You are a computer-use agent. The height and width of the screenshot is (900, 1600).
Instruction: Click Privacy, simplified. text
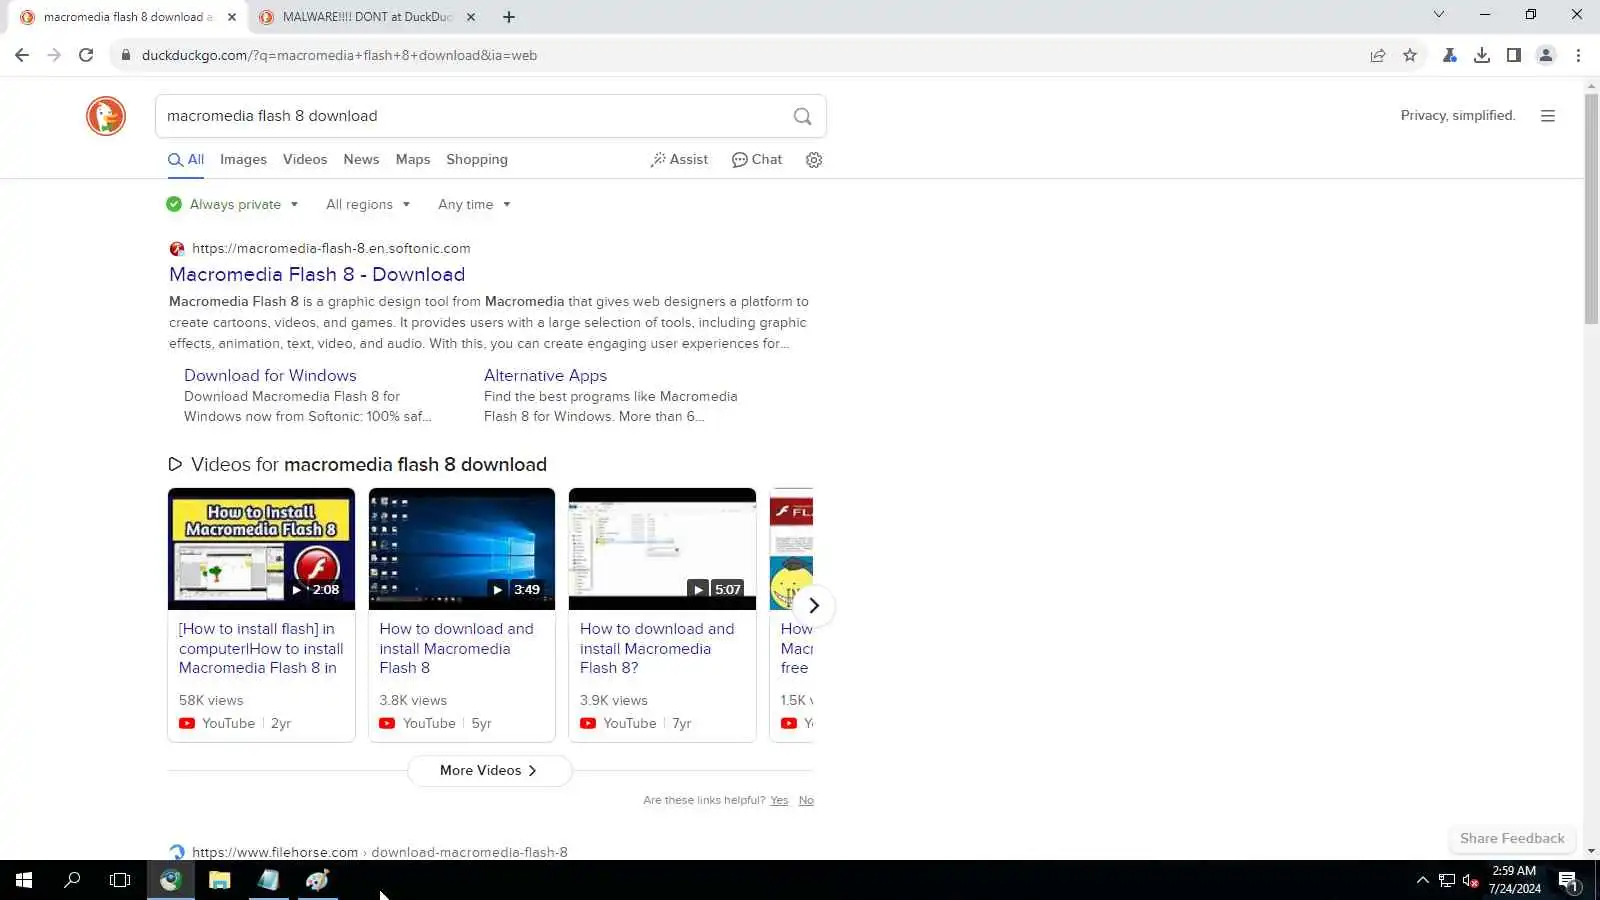tap(1458, 116)
